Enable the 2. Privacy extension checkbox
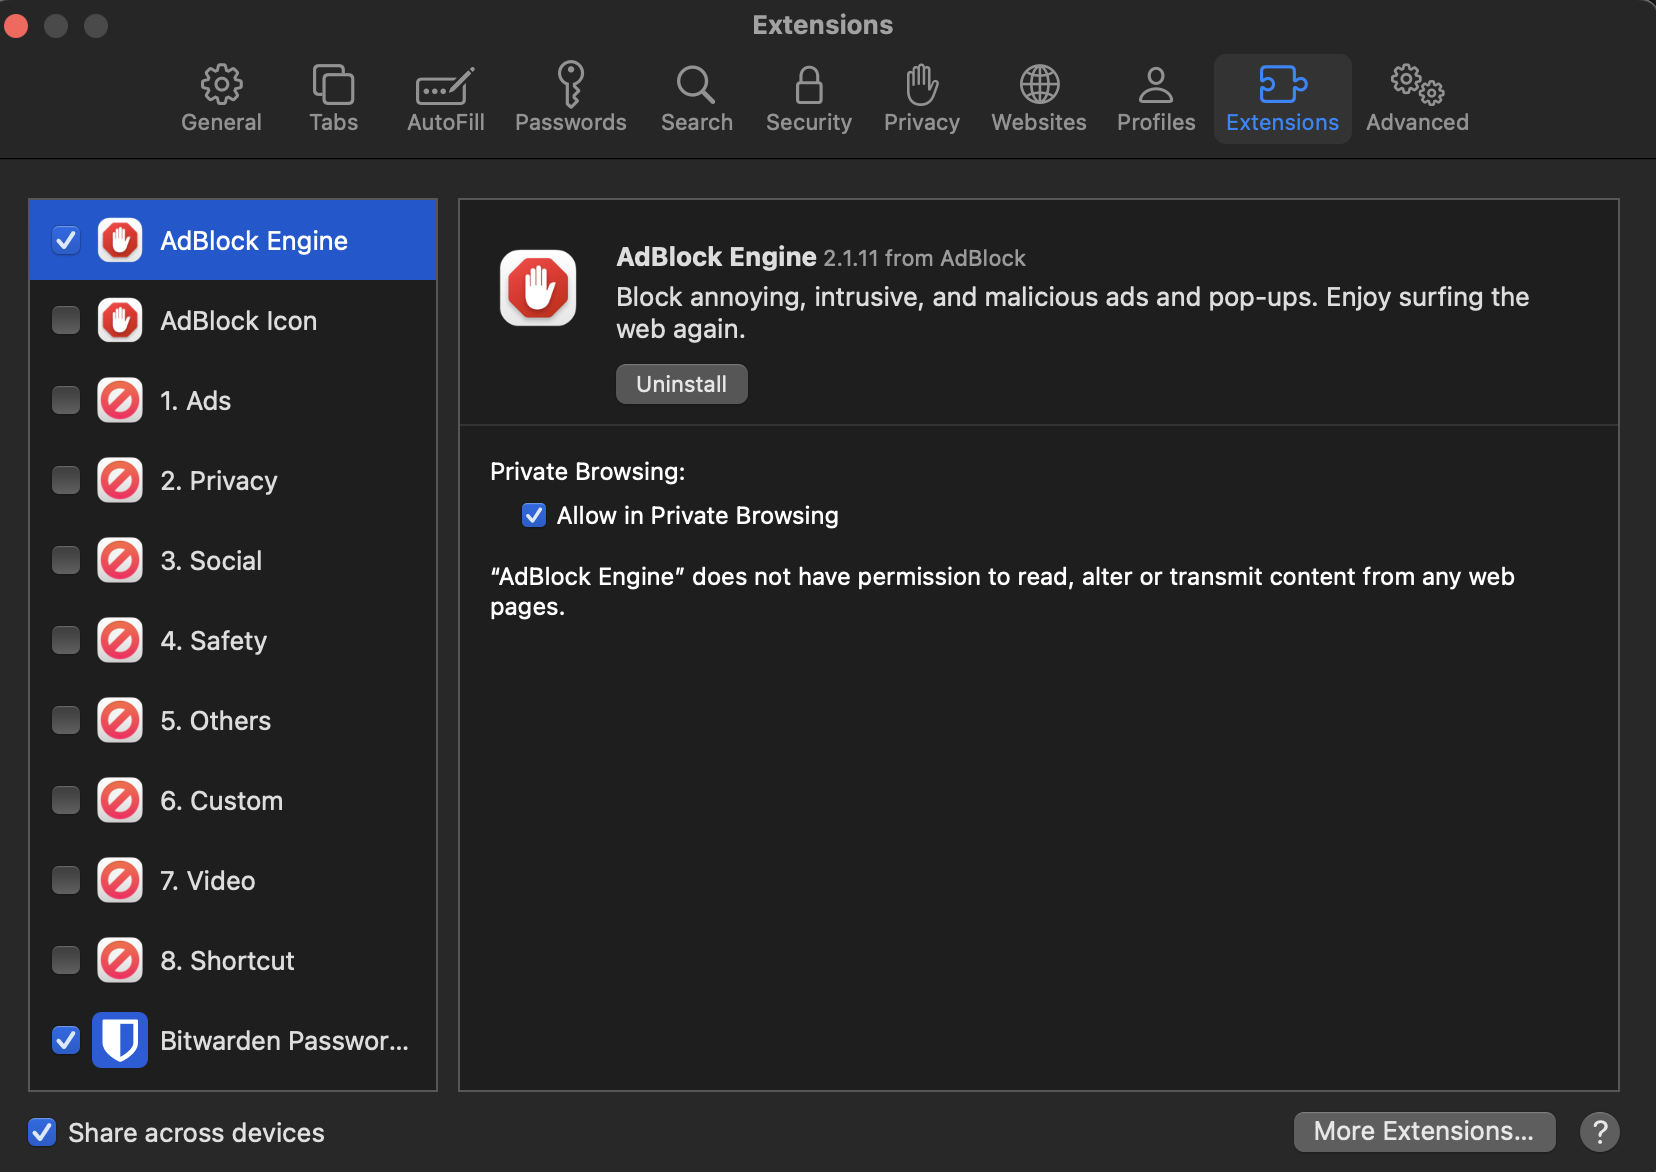The width and height of the screenshot is (1656, 1172). point(66,480)
